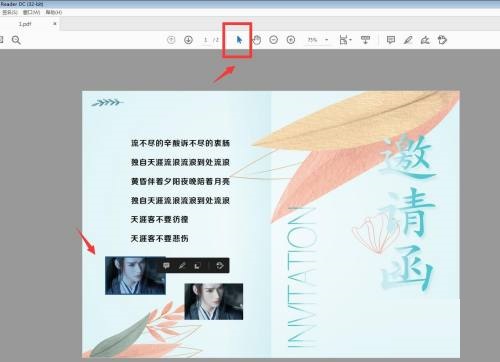Zoom in with the plus button
The height and width of the screenshot is (362, 500).
pos(291,40)
